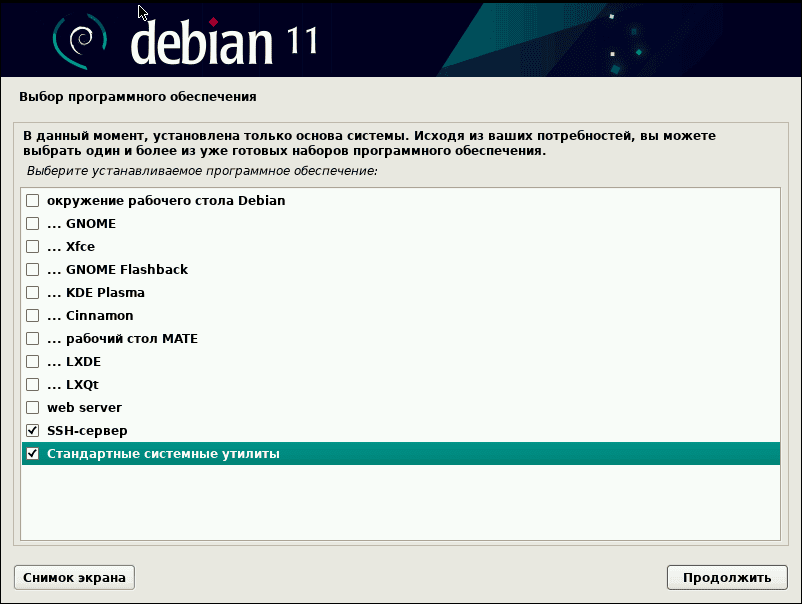Select the '... Xfce' row text
Image resolution: width=802 pixels, height=604 pixels.
tap(71, 247)
